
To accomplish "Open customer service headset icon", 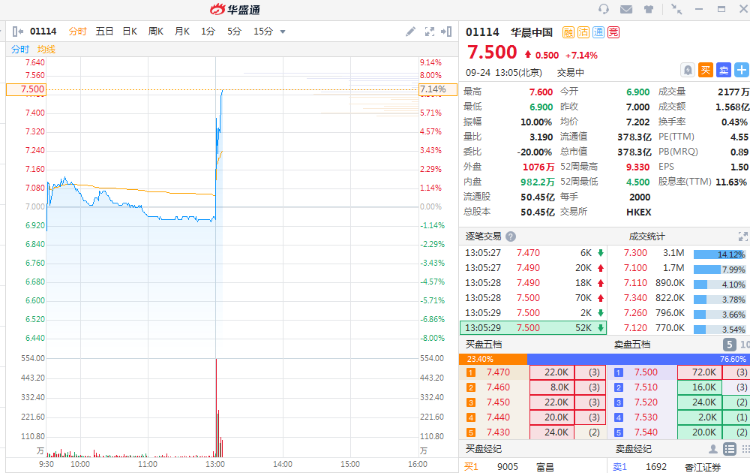I will coord(604,9).
